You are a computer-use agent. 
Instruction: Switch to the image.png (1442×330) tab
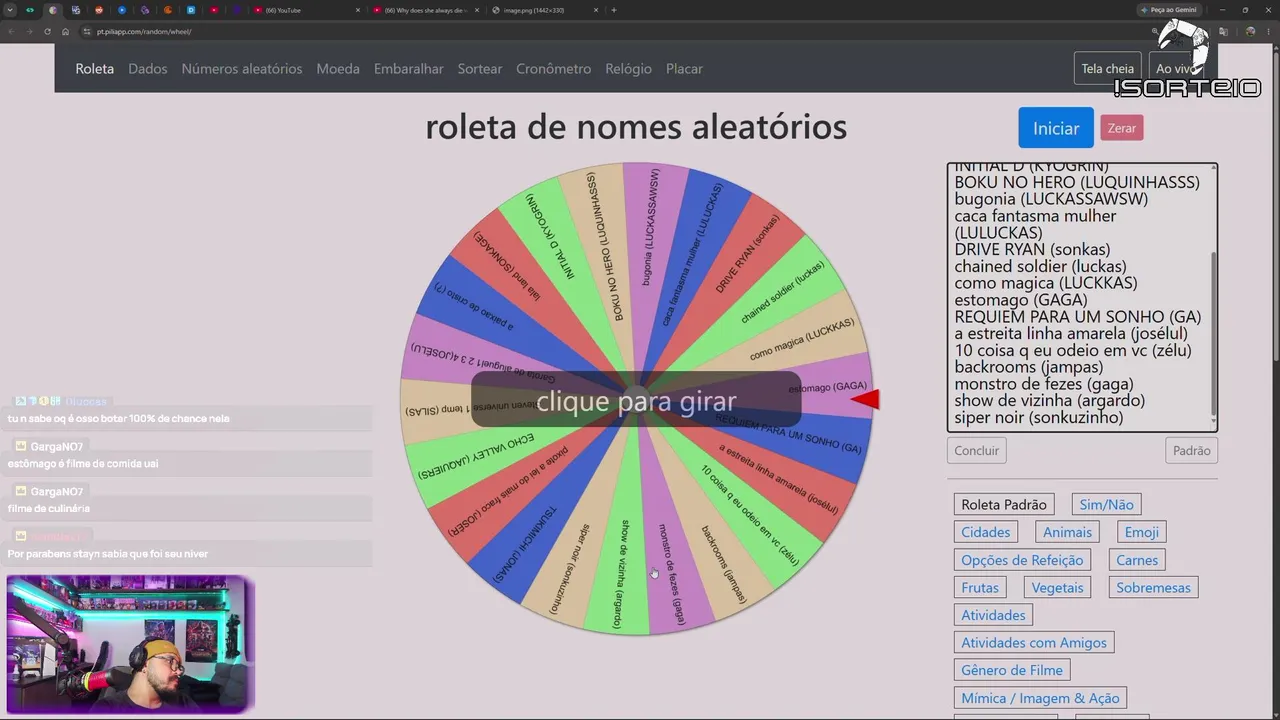545,10
